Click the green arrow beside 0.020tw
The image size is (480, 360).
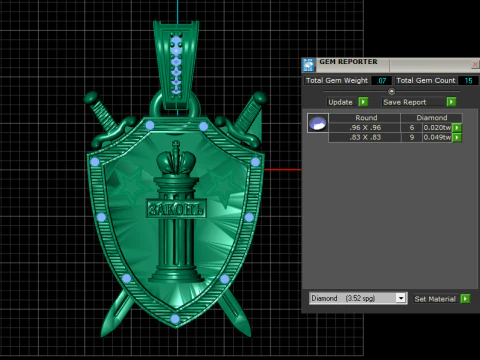(457, 128)
